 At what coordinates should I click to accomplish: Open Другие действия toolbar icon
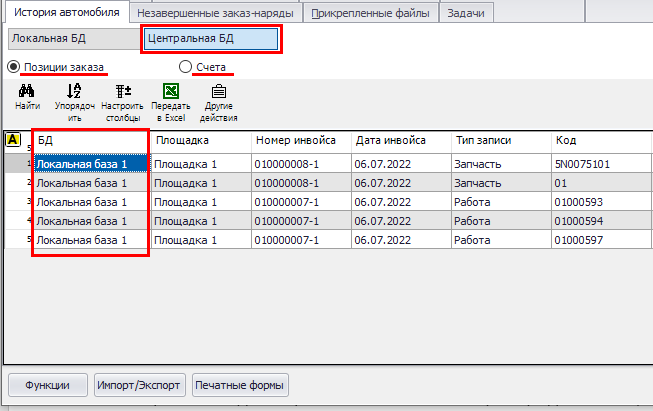click(218, 91)
